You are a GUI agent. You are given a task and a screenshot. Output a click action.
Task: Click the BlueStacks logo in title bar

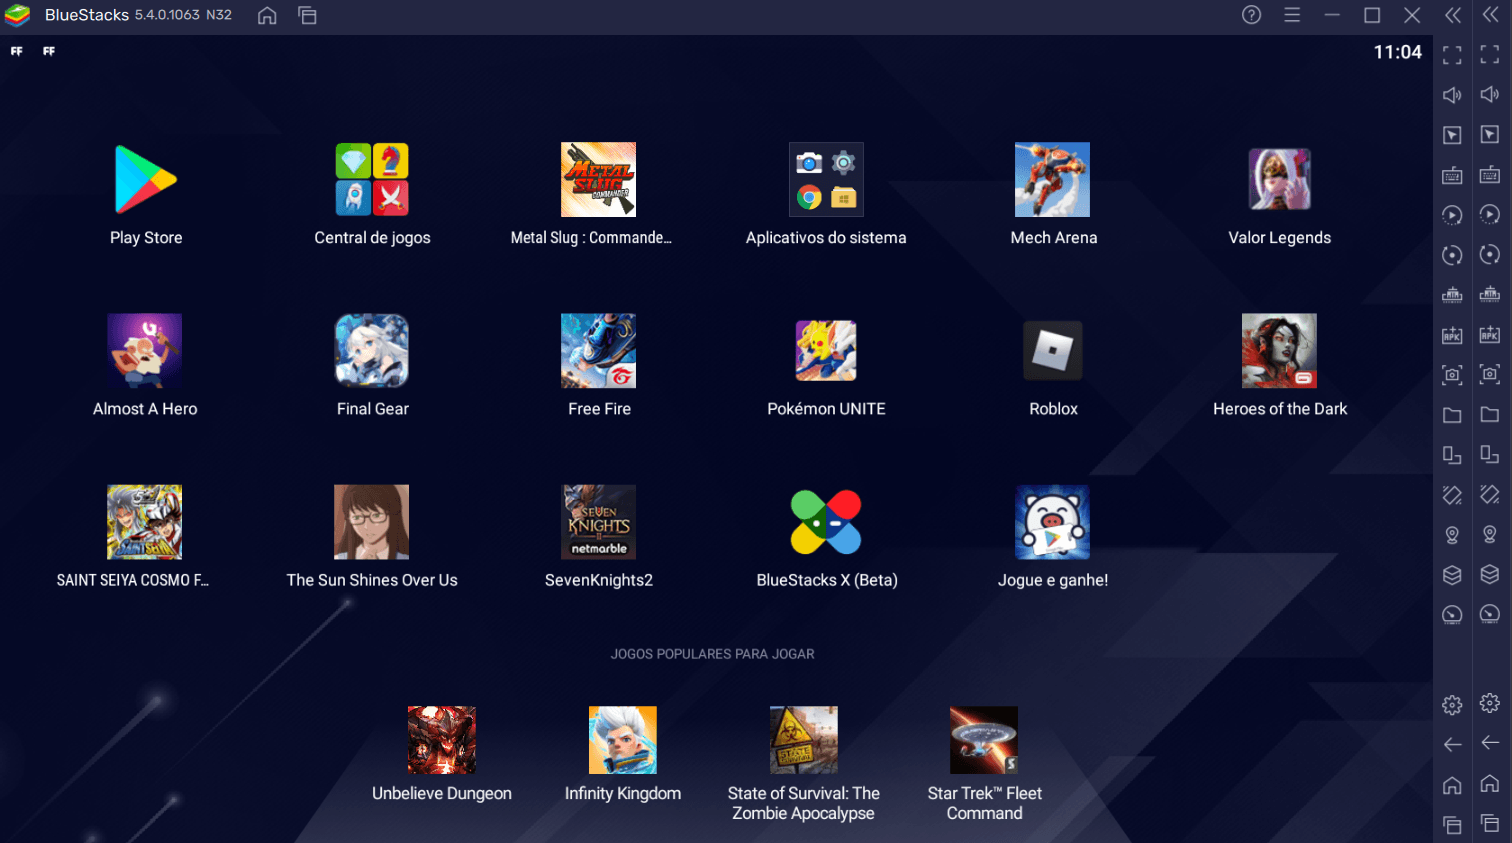point(18,15)
